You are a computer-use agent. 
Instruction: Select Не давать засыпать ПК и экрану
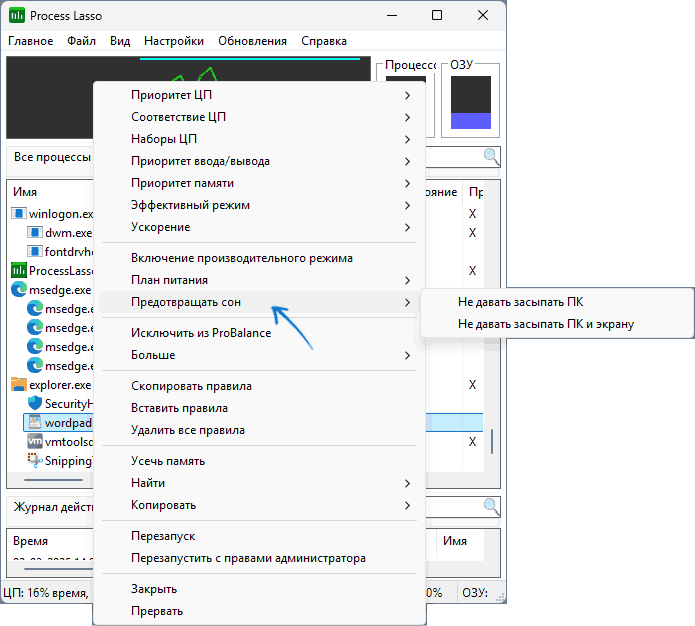click(557, 324)
